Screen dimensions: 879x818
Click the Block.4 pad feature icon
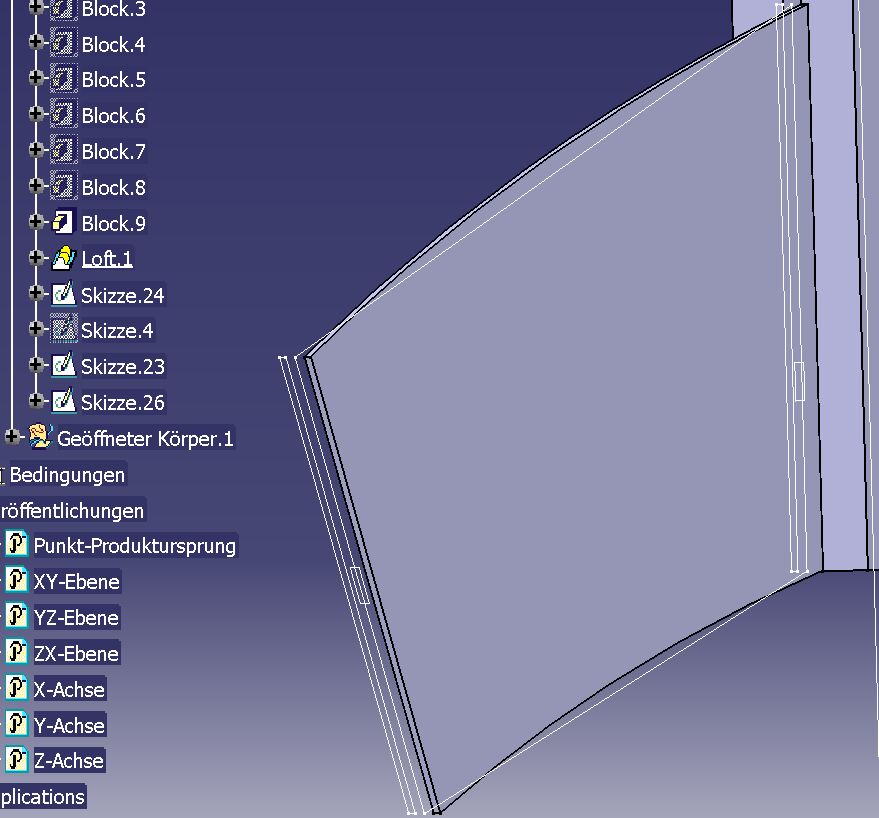point(63,43)
